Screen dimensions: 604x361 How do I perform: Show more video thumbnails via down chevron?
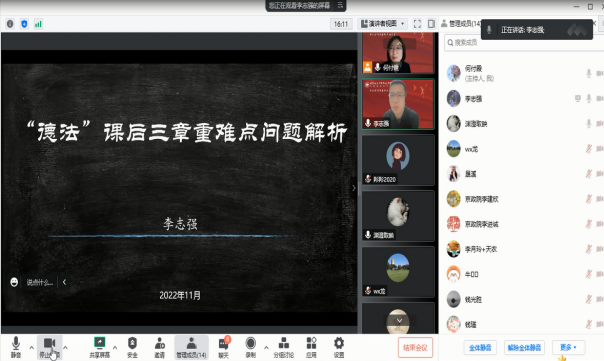click(399, 321)
